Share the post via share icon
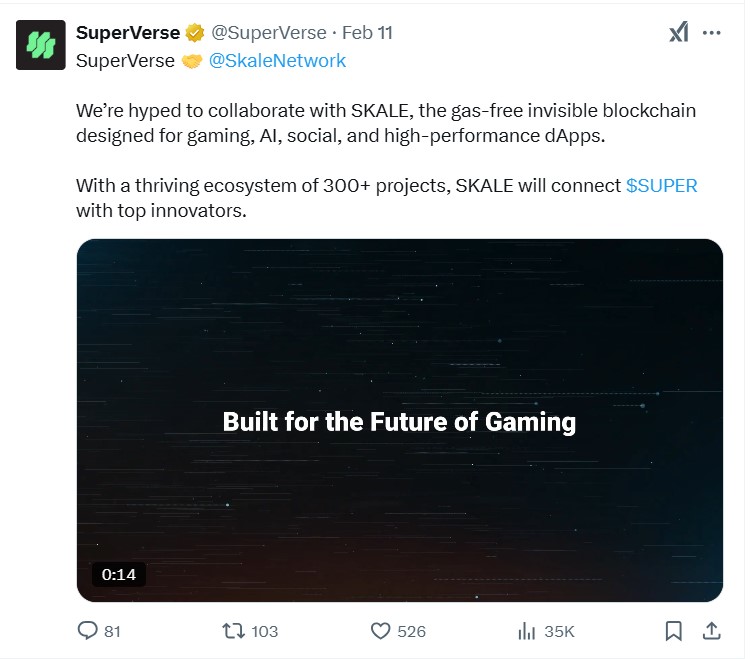Screen dimensions: 750x659 coord(712,631)
